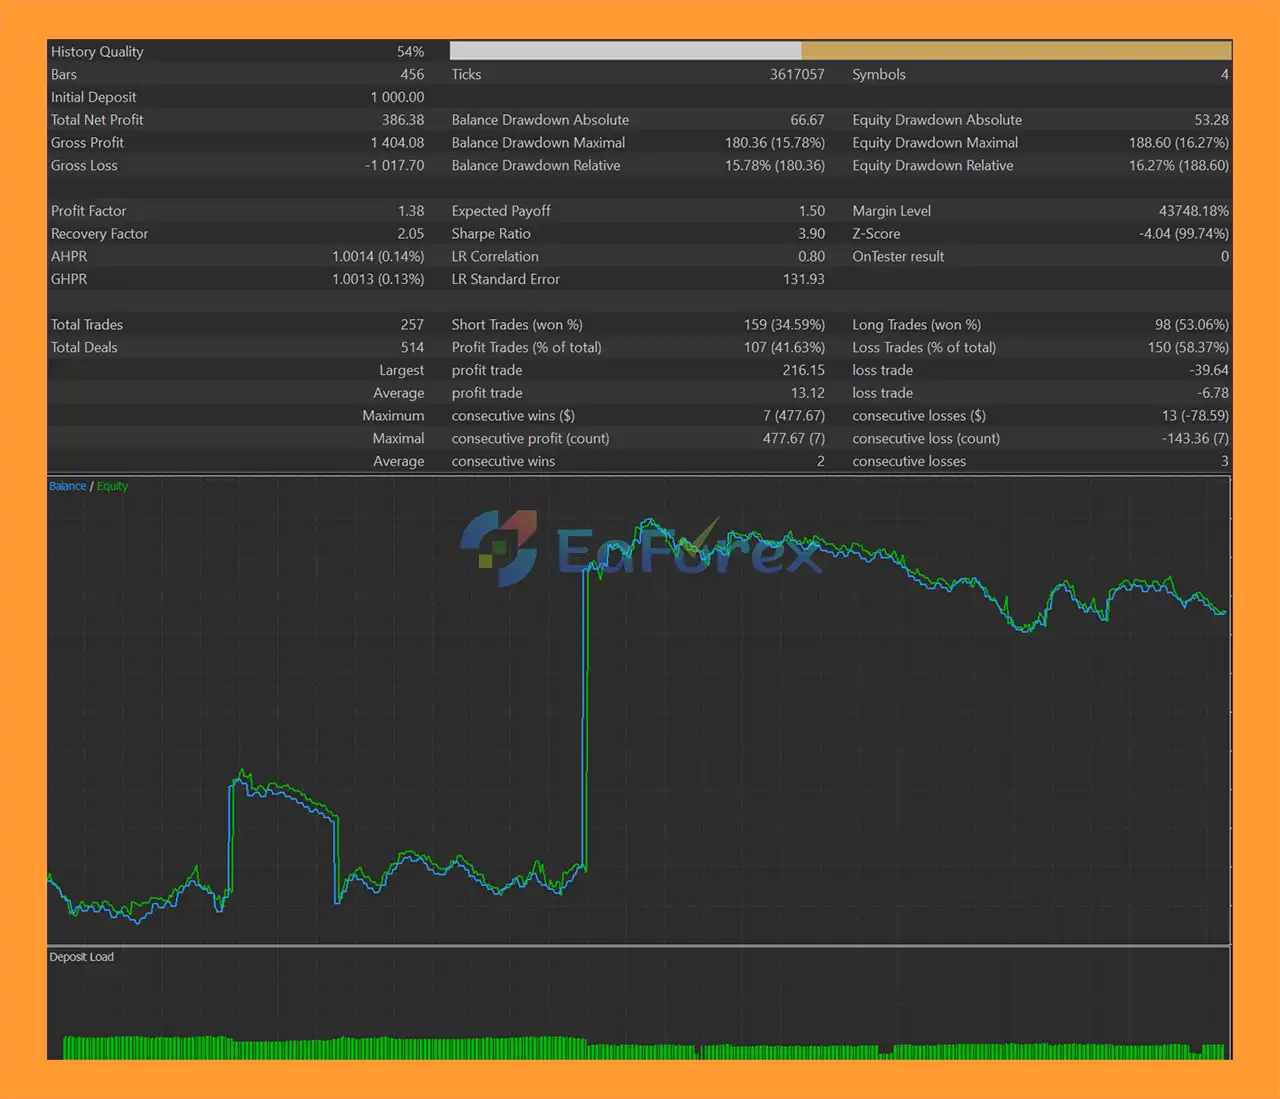Click the Symbols count value
The height and width of the screenshot is (1099, 1280).
(x=1224, y=75)
